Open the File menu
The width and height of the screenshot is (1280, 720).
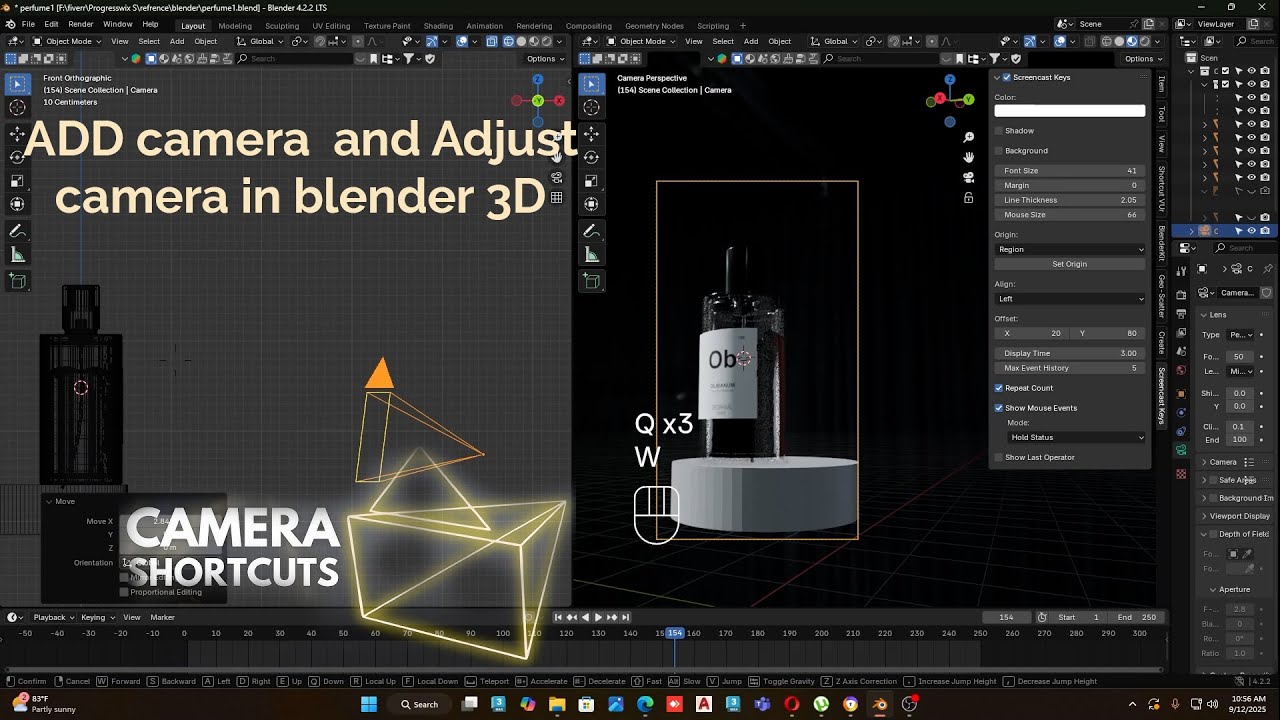[x=28, y=24]
